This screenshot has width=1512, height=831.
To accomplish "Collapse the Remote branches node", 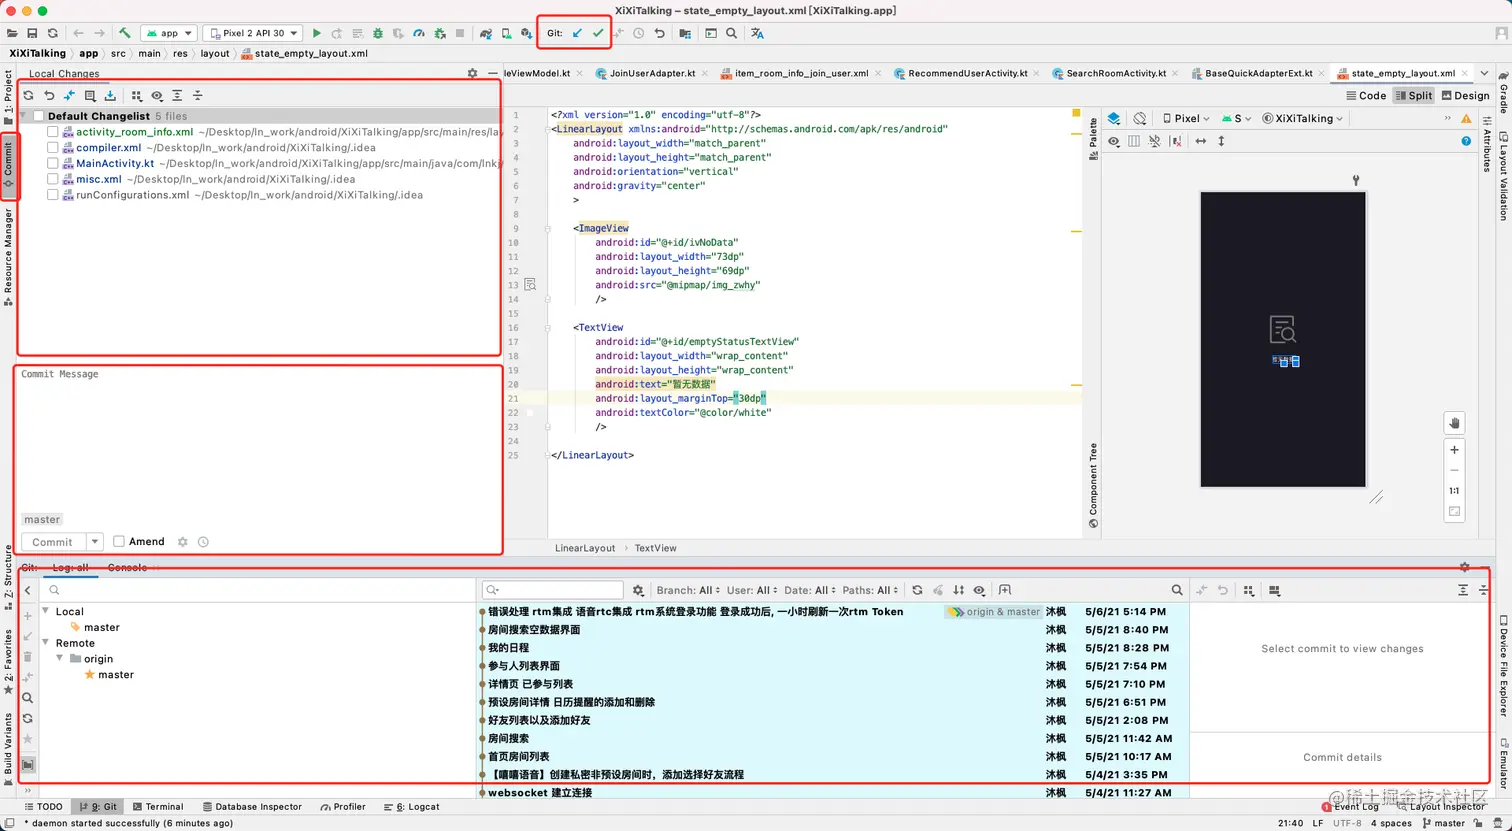I will [46, 643].
